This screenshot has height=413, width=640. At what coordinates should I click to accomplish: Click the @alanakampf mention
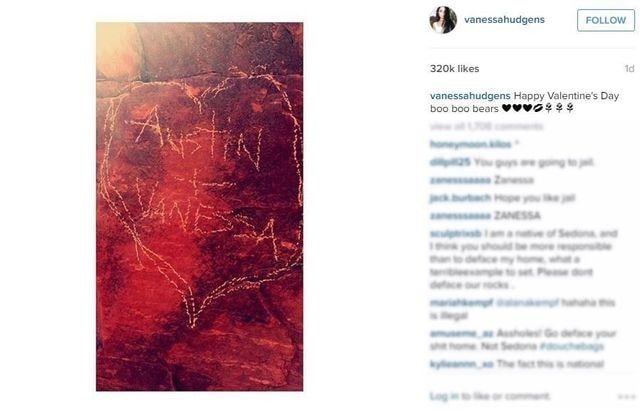[x=527, y=302]
